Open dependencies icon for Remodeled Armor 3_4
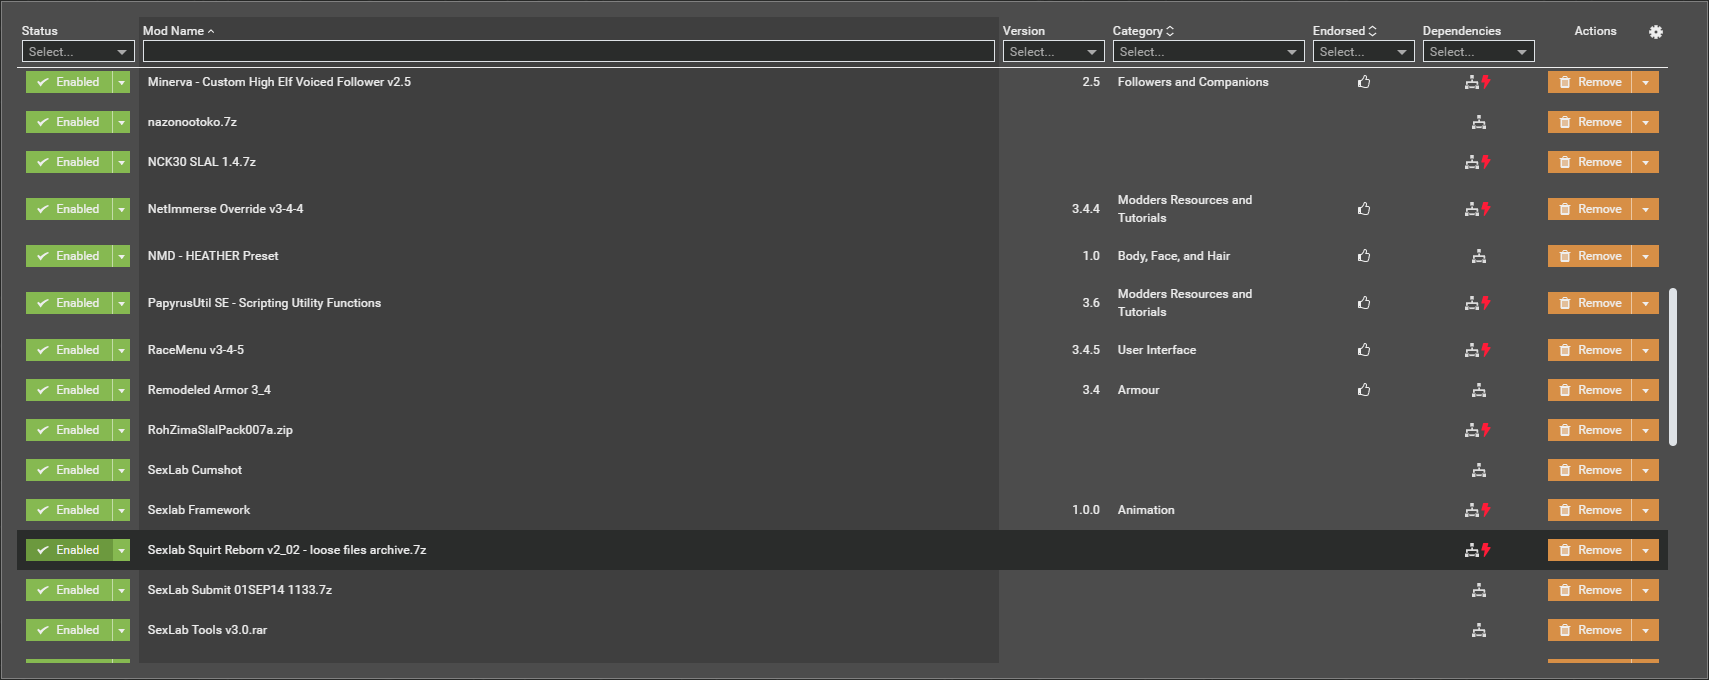Viewport: 1709px width, 680px height. [1479, 390]
